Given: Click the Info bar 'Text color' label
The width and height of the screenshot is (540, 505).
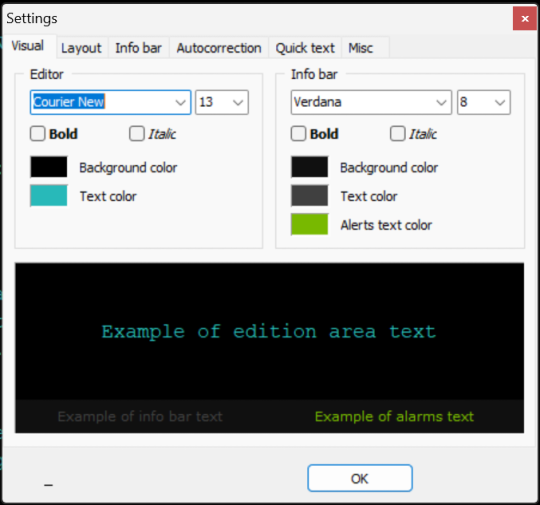Looking at the screenshot, I should (369, 196).
